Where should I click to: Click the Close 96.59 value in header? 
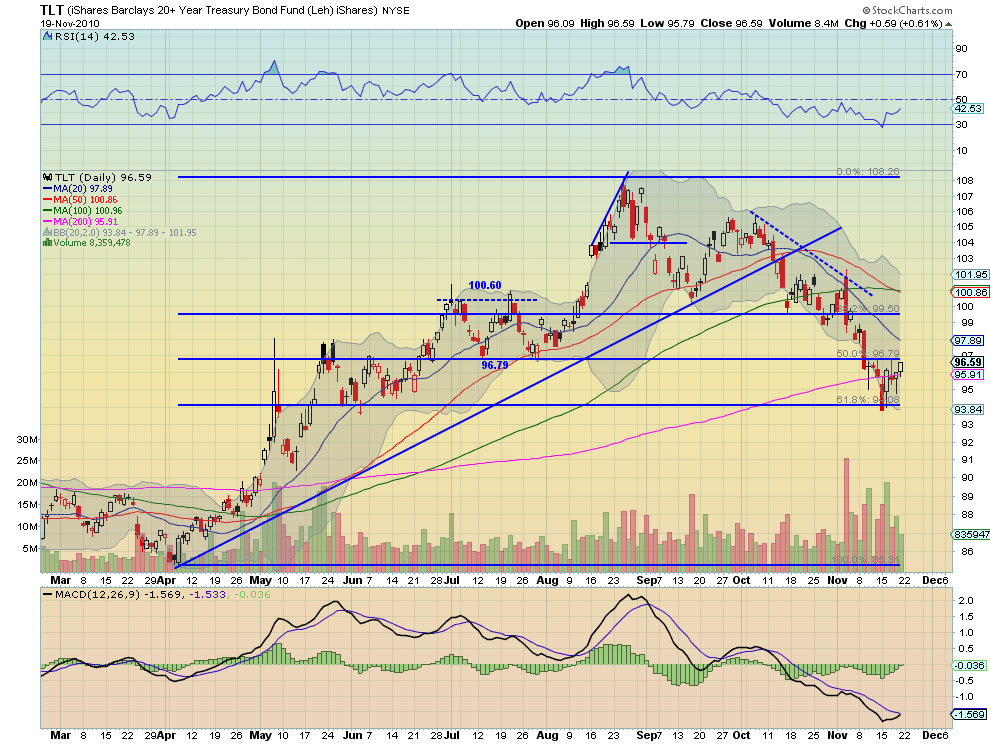(731, 23)
